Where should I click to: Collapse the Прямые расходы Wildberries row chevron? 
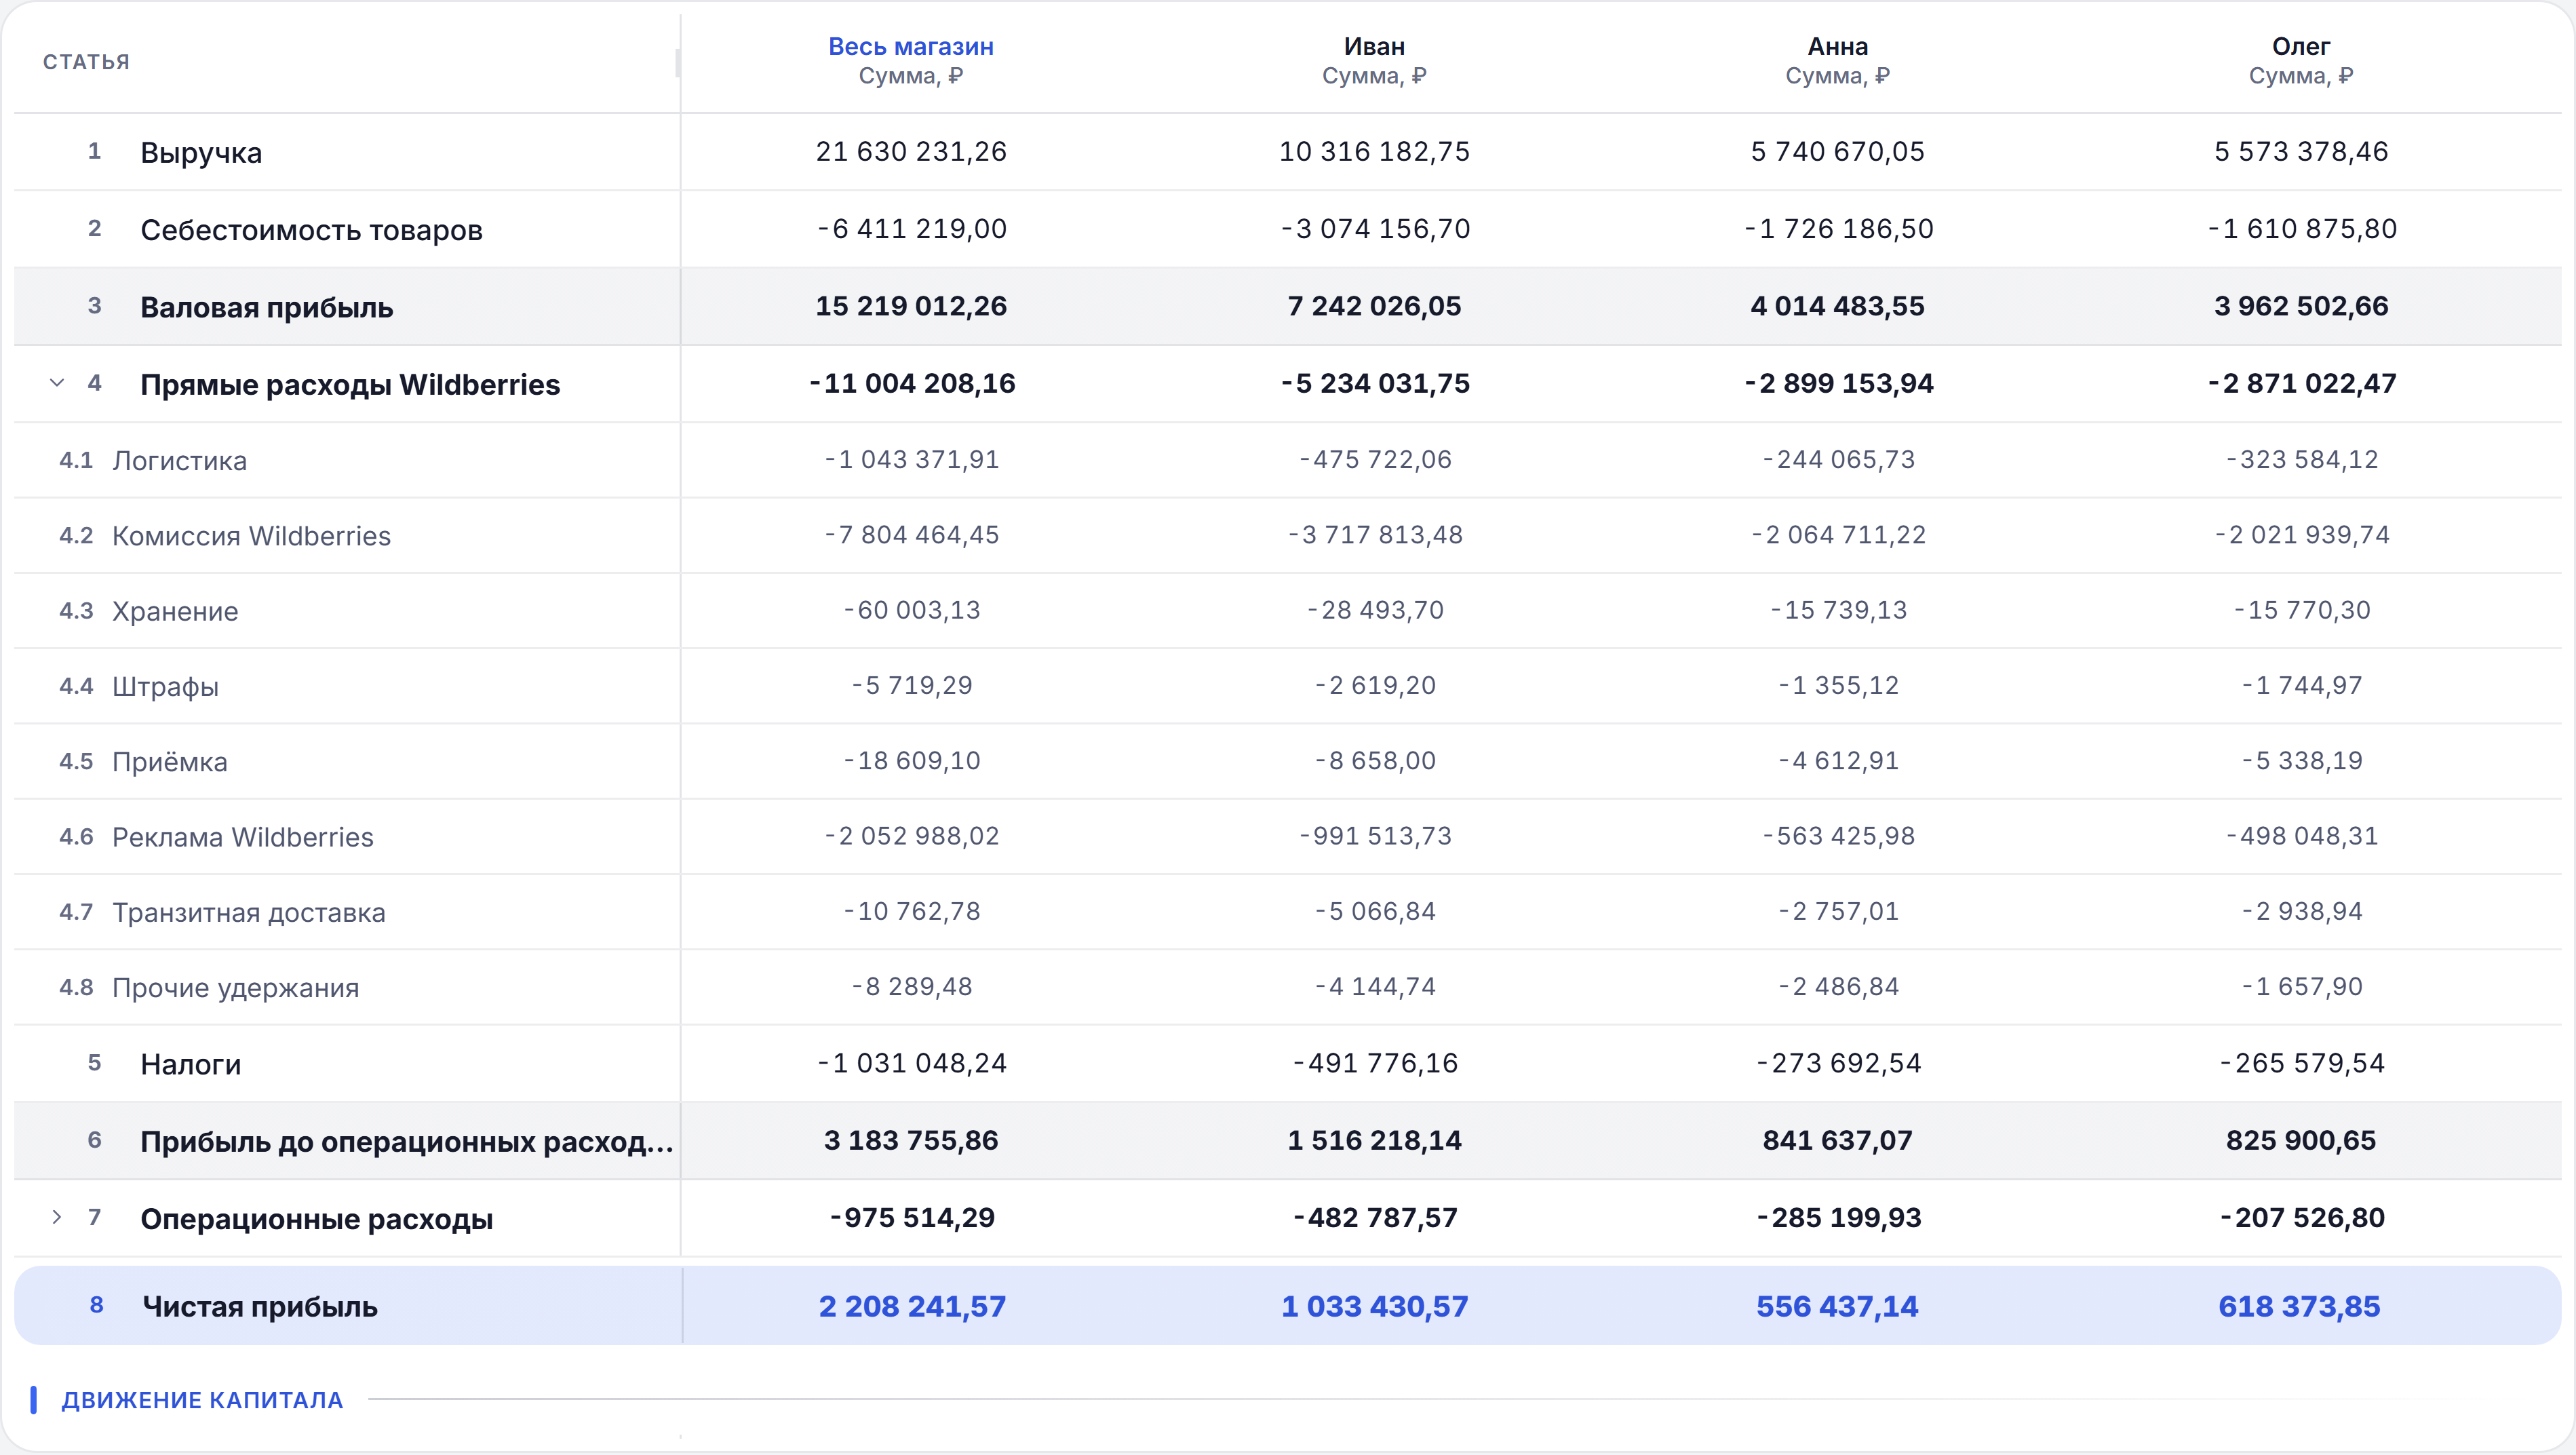[x=57, y=383]
